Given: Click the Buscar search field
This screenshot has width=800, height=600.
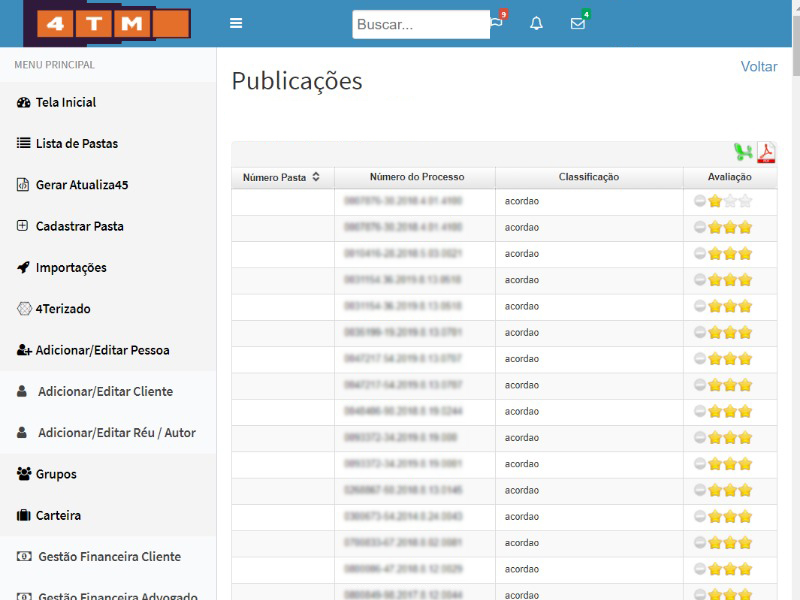Looking at the screenshot, I should (x=420, y=25).
